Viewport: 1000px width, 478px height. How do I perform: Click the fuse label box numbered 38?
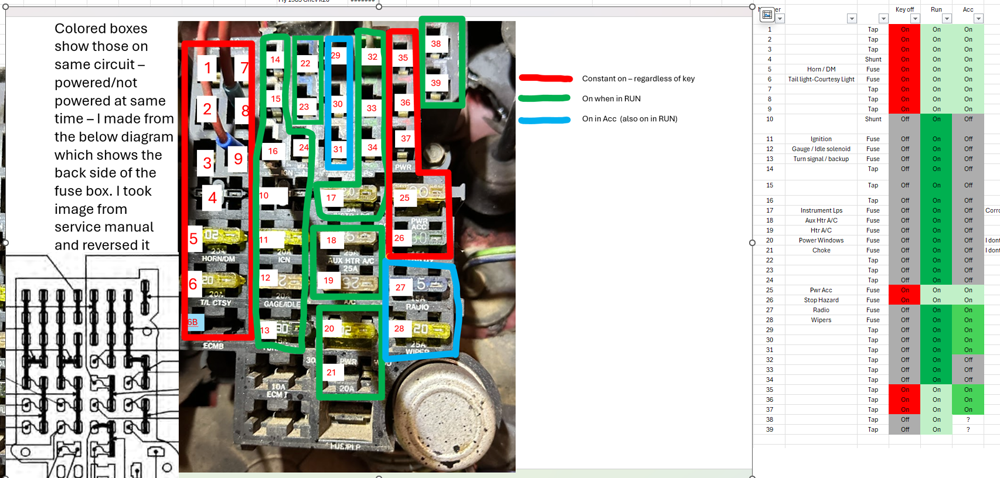click(436, 43)
